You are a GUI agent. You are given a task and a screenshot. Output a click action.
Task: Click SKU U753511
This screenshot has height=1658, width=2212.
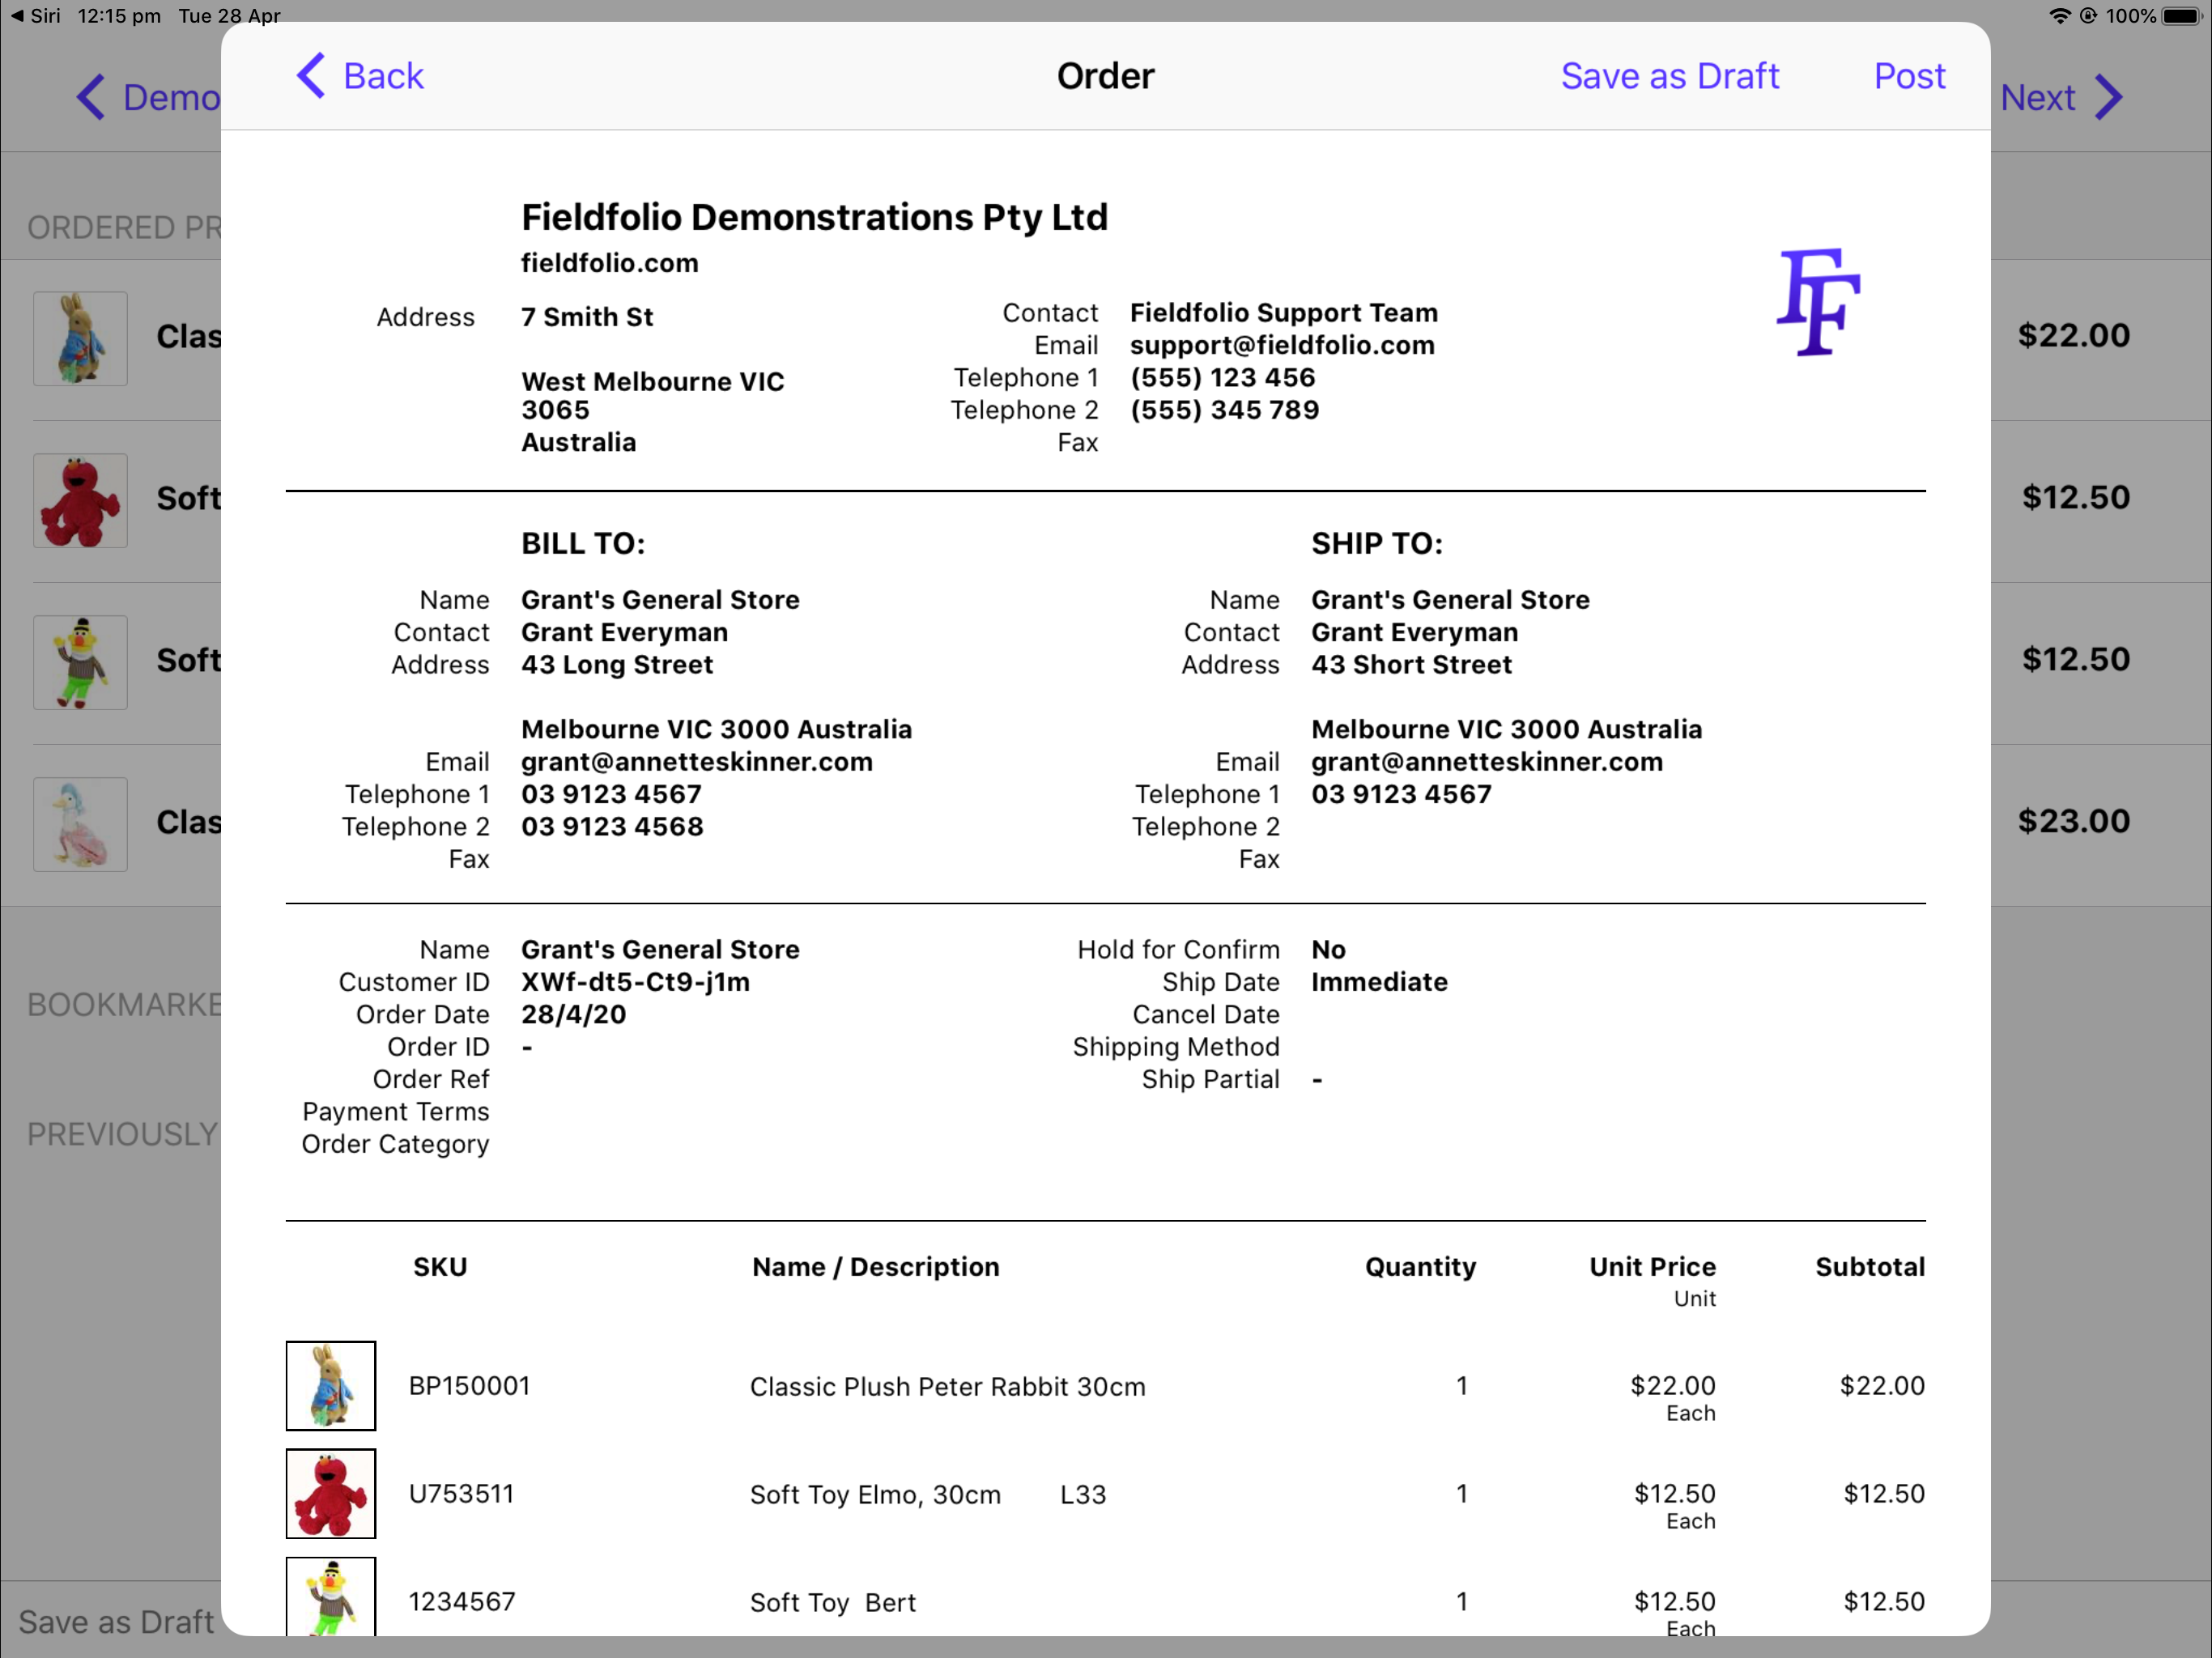coord(461,1493)
